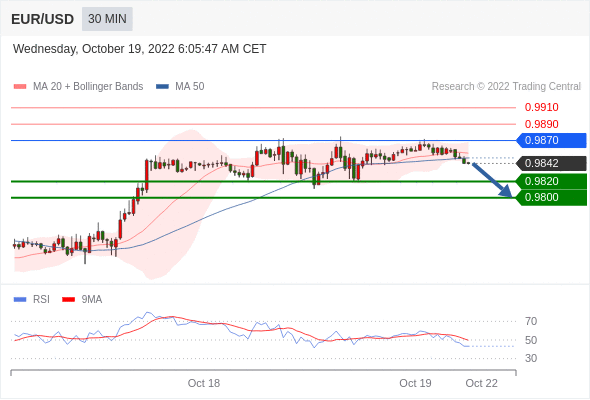
Task: Click the 30 MIN timeframe badge
Action: pyautogui.click(x=107, y=19)
